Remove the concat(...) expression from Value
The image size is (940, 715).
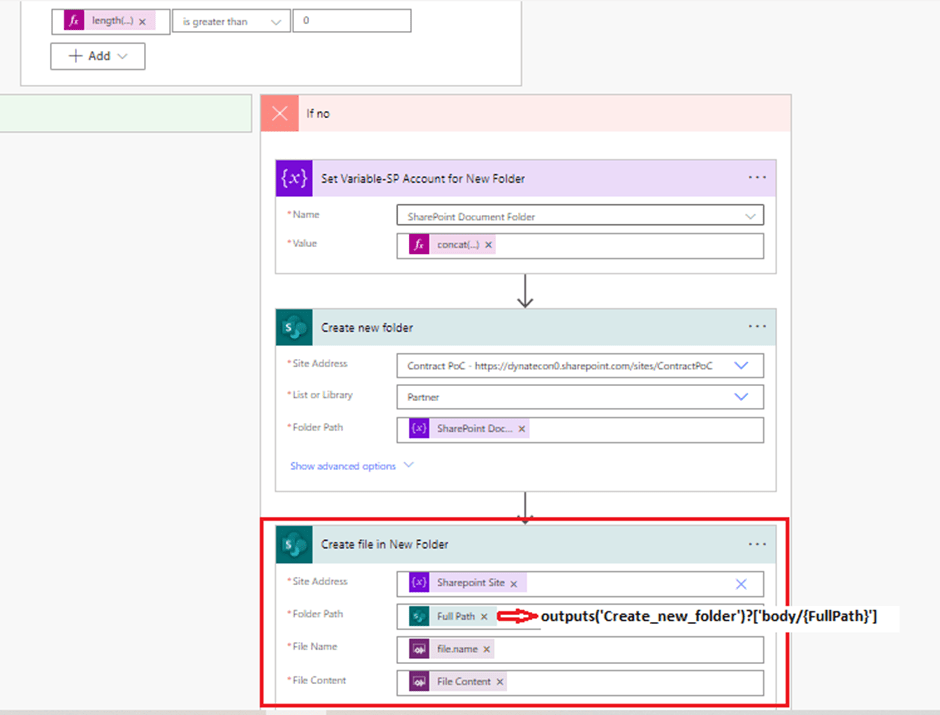coord(489,245)
